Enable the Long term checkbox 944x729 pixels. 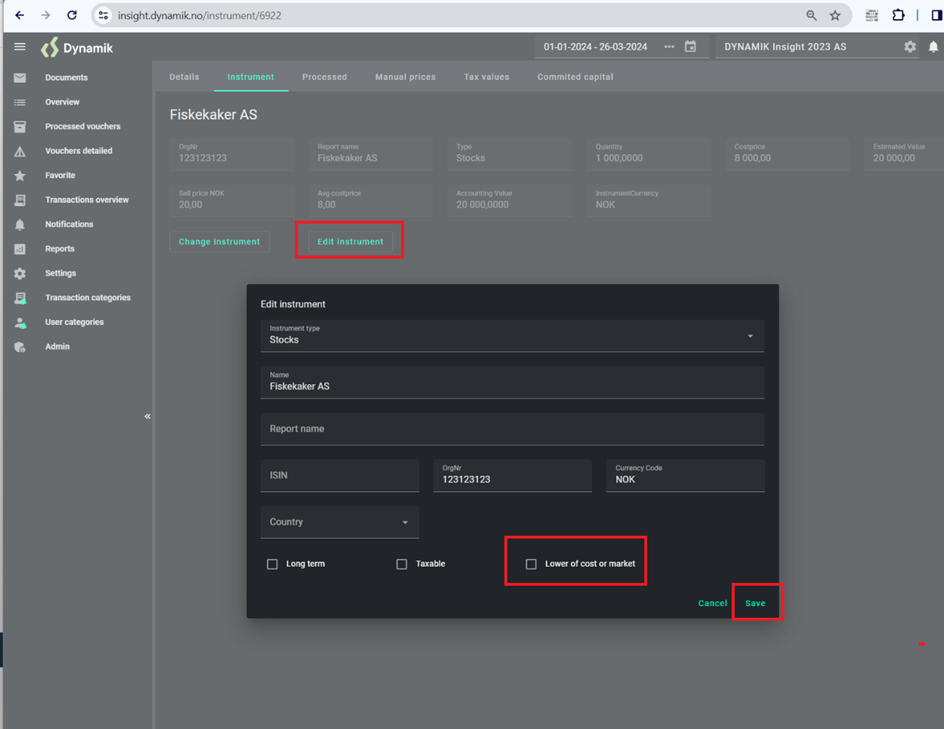272,564
